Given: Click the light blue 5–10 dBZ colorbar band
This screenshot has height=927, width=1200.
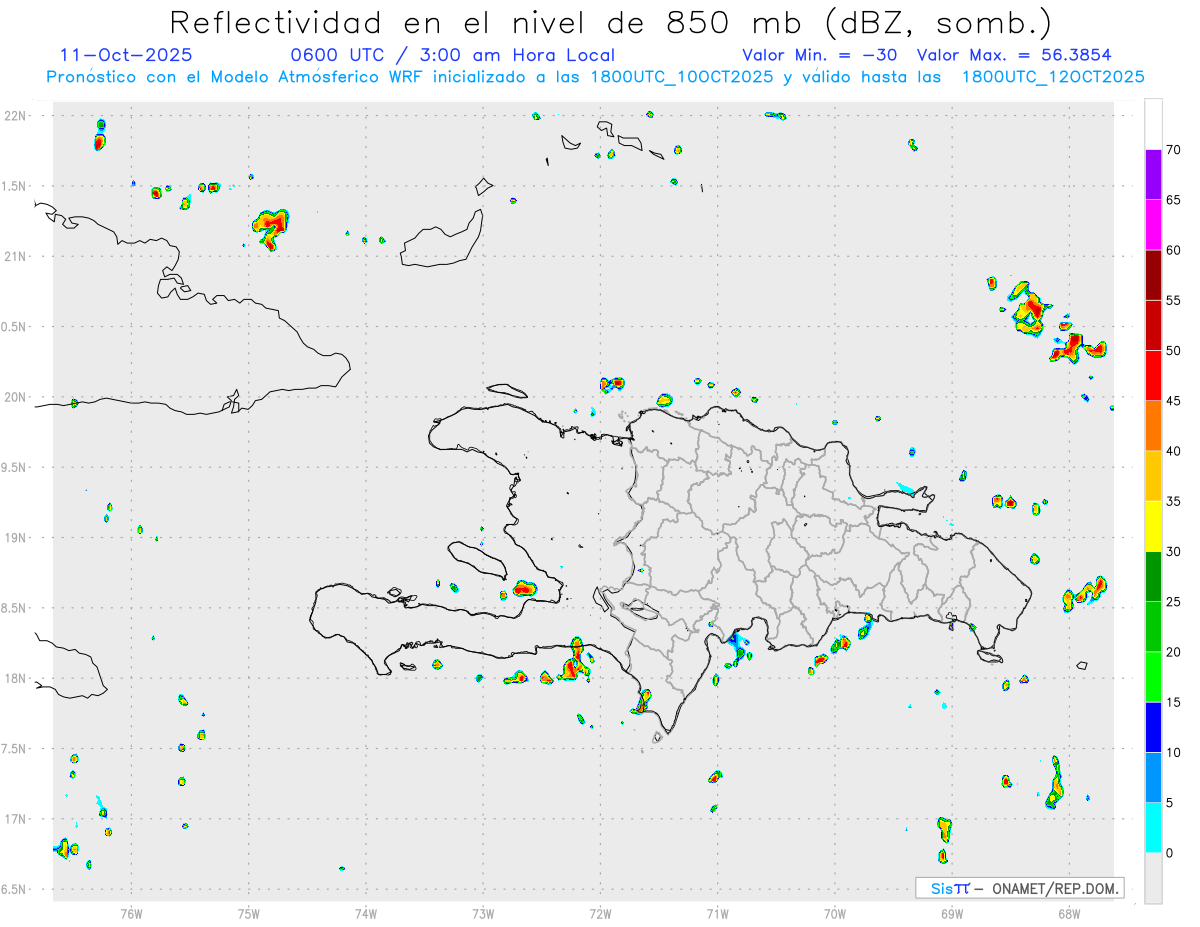Looking at the screenshot, I should pyautogui.click(x=1153, y=777).
